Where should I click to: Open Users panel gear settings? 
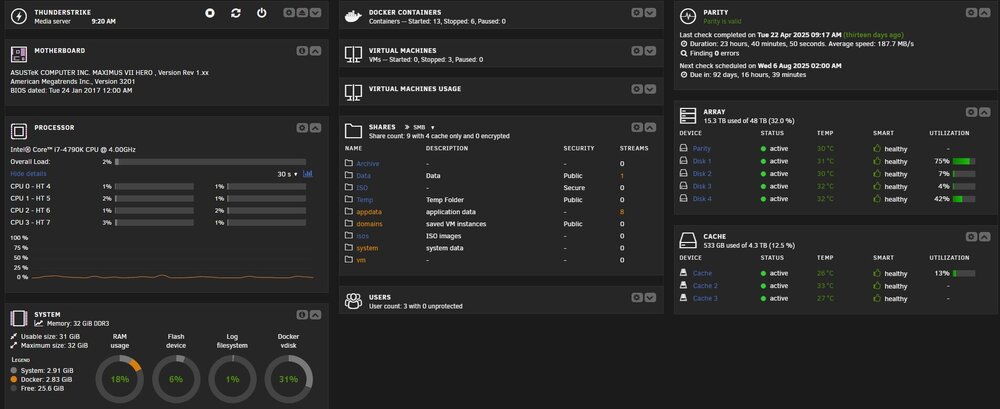pos(636,297)
